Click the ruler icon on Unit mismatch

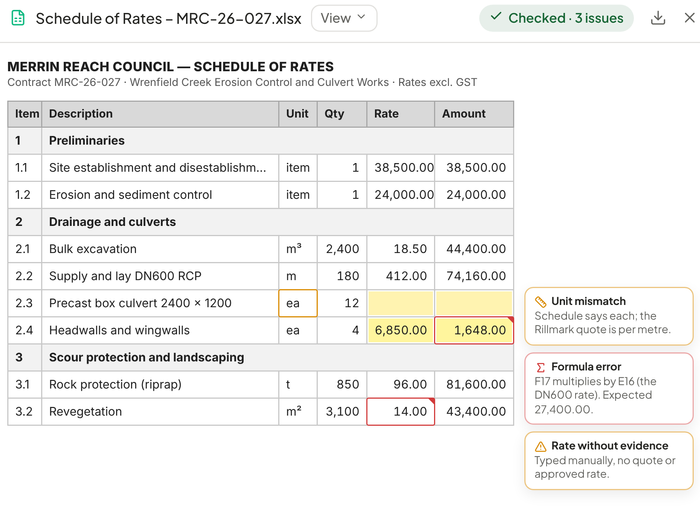(x=541, y=302)
